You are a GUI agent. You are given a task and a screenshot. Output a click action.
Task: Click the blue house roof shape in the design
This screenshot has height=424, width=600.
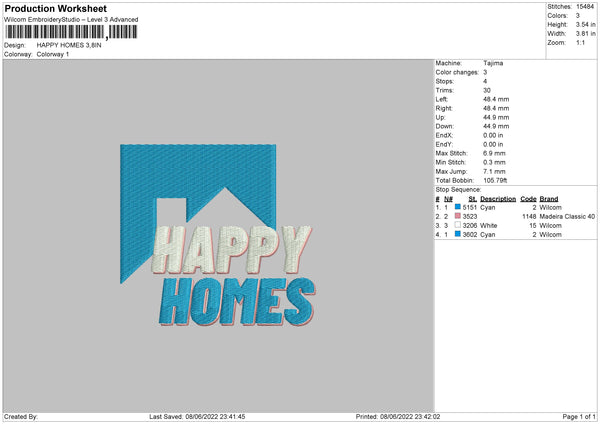[197, 172]
